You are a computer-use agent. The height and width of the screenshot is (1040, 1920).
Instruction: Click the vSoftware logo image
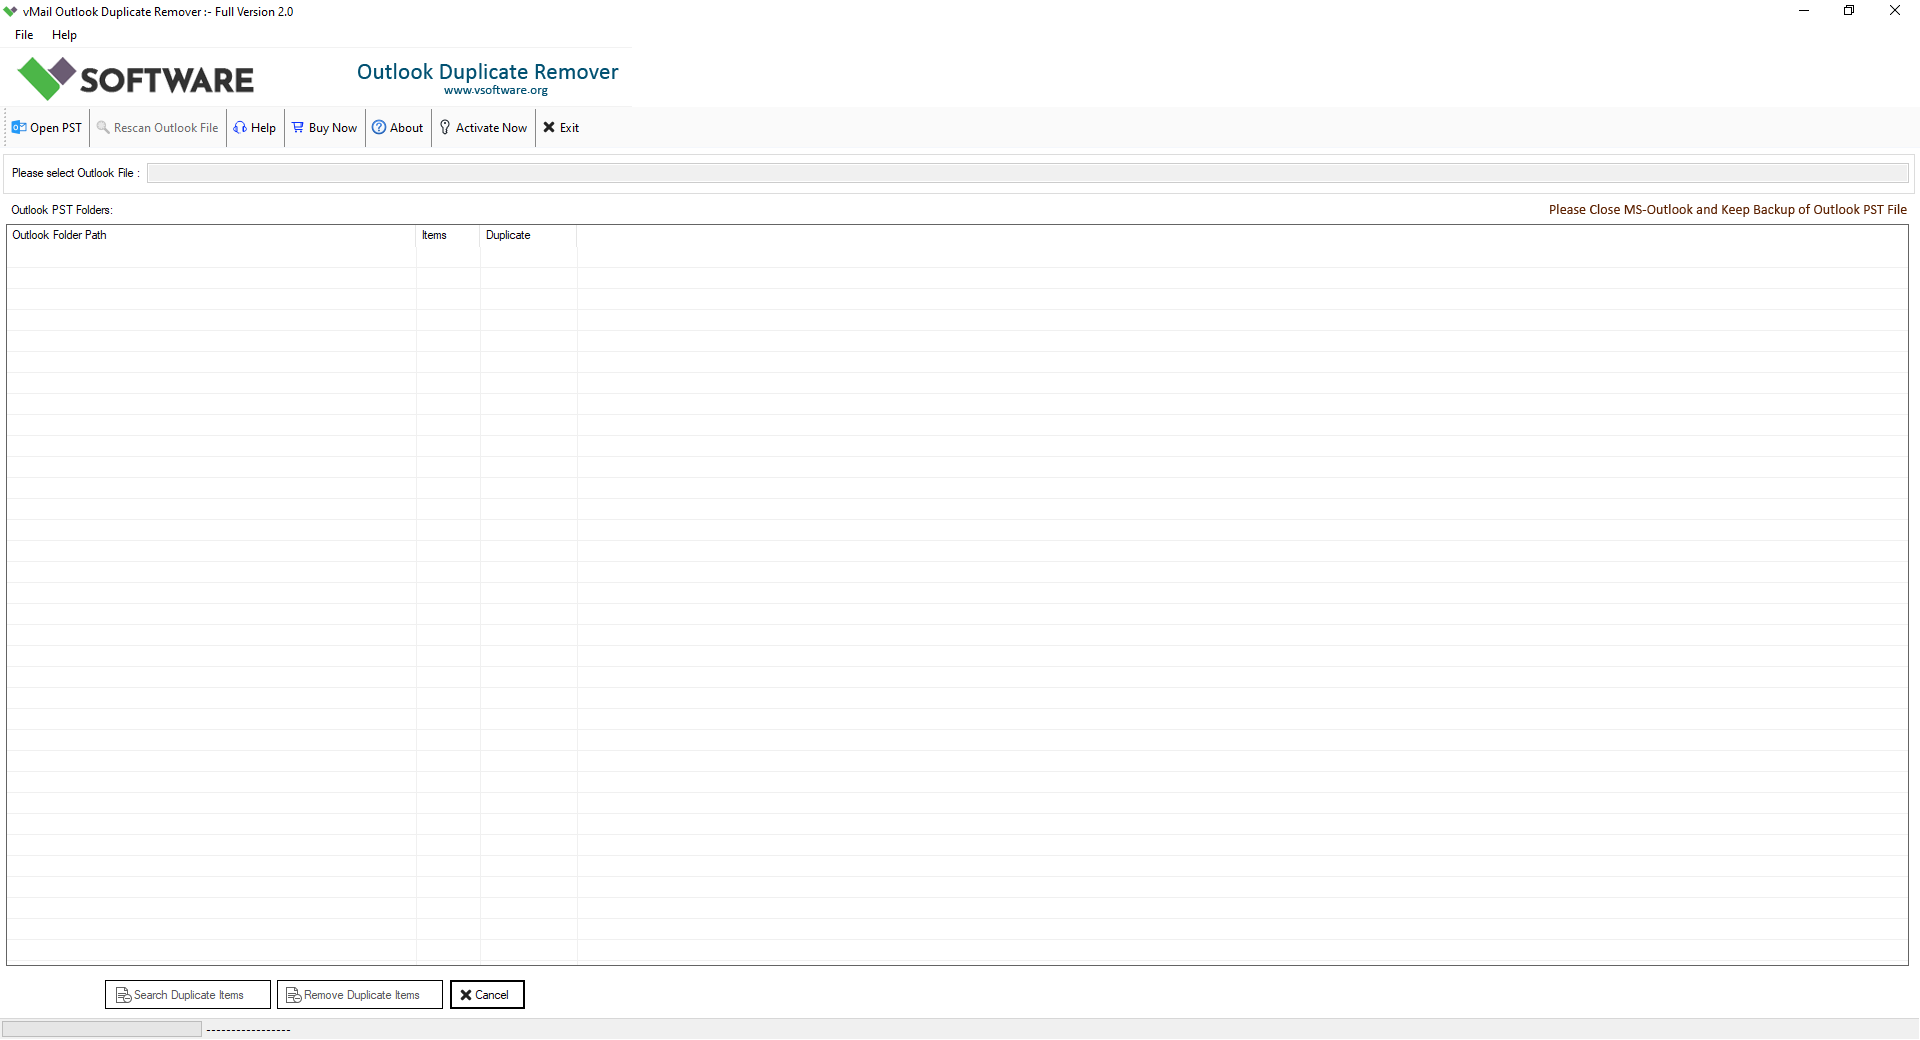click(136, 78)
